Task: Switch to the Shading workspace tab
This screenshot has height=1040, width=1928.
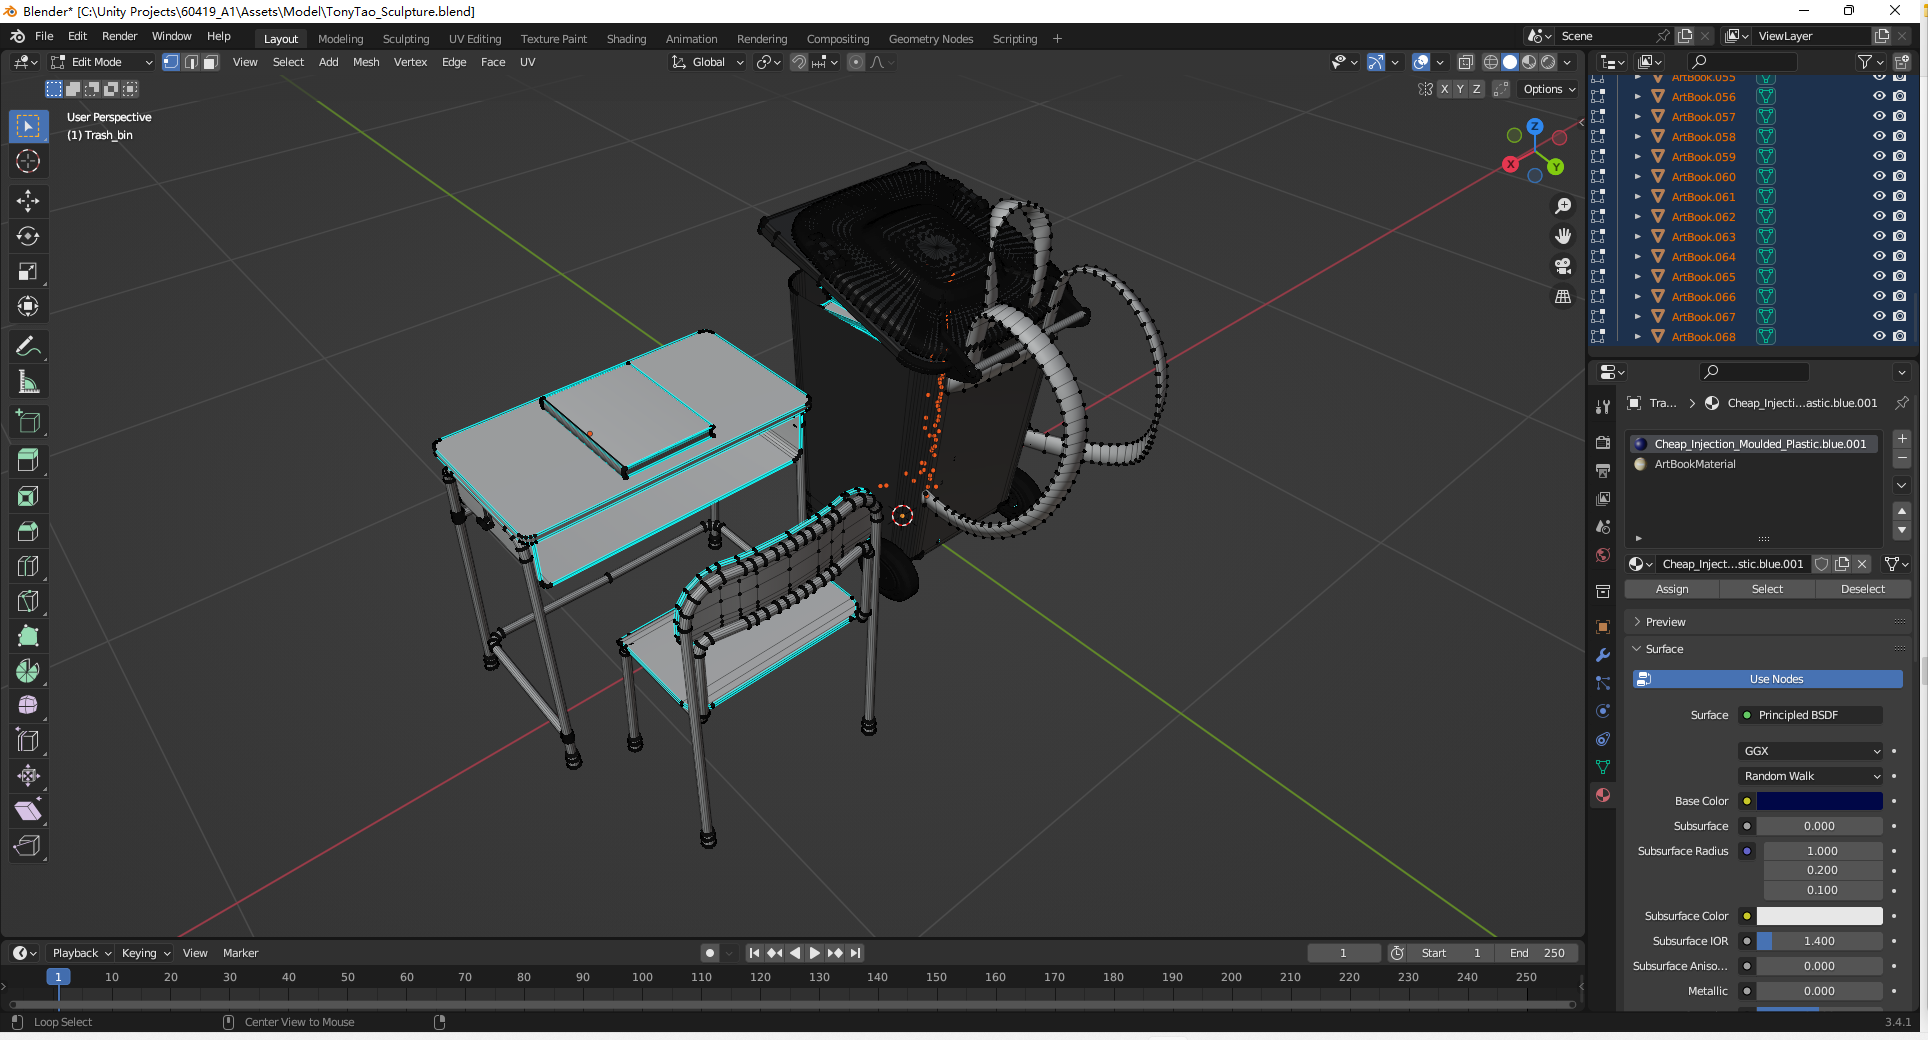Action: point(626,39)
